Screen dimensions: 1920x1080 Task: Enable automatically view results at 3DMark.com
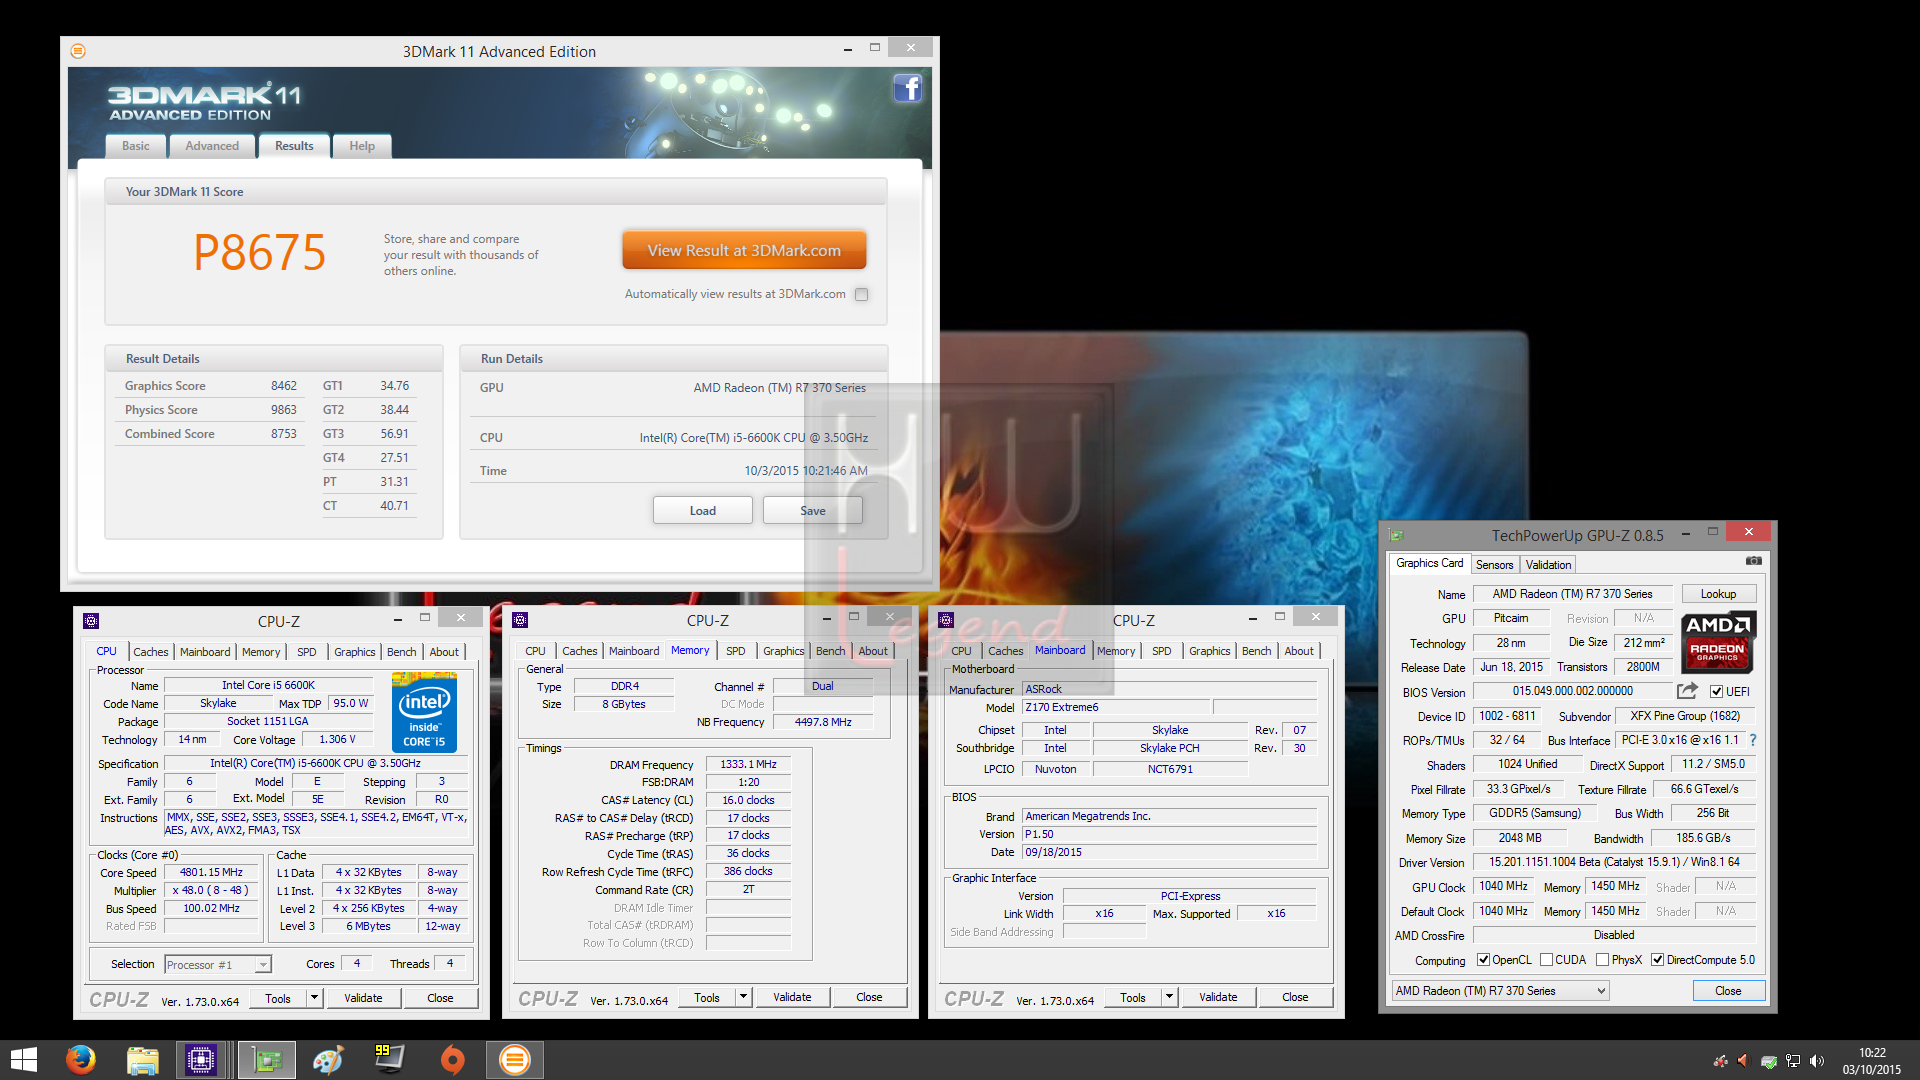[862, 294]
